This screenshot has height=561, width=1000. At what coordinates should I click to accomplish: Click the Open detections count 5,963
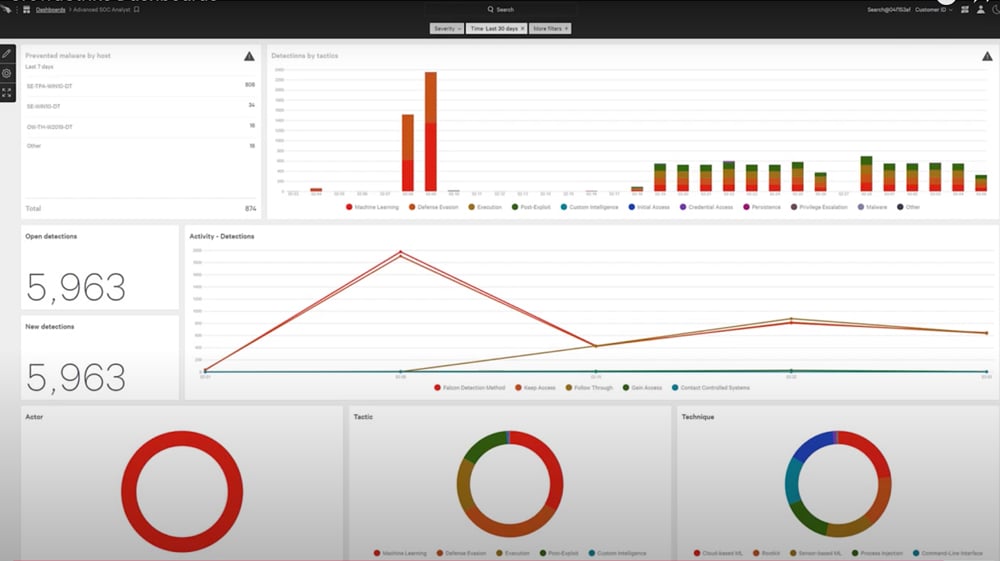tap(76, 287)
